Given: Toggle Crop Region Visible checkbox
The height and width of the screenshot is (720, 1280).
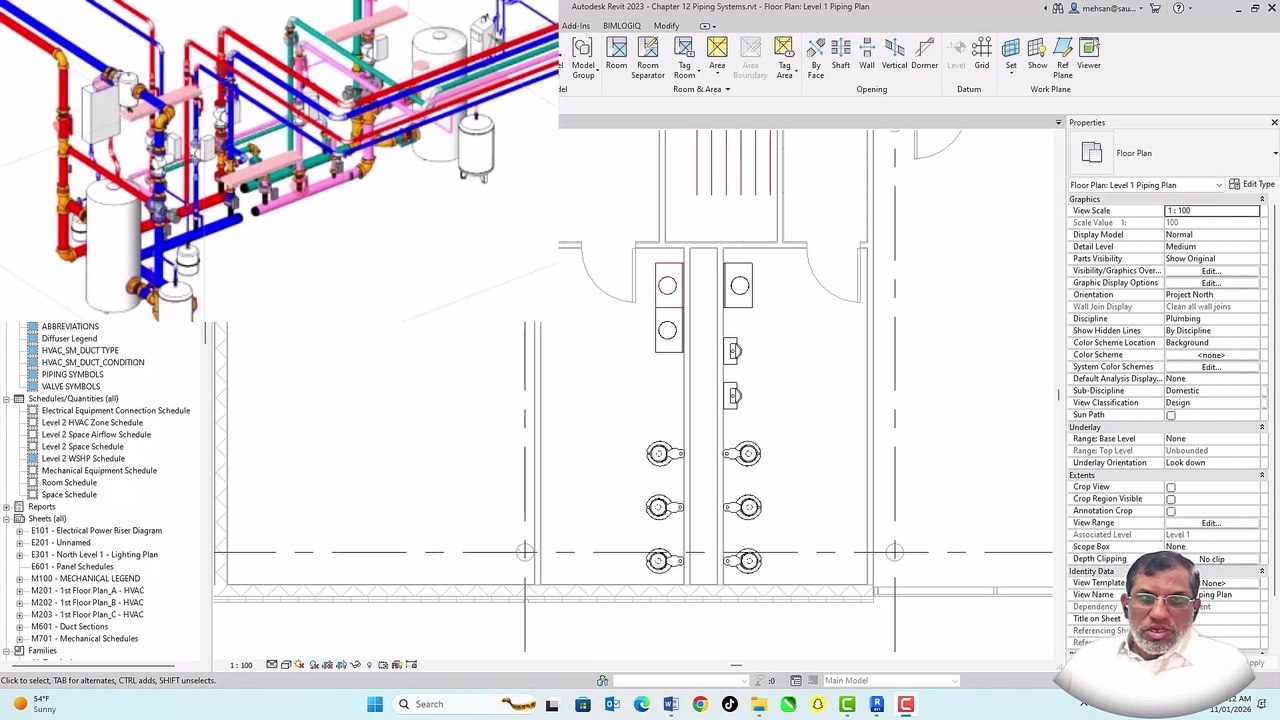Looking at the screenshot, I should 1171,499.
